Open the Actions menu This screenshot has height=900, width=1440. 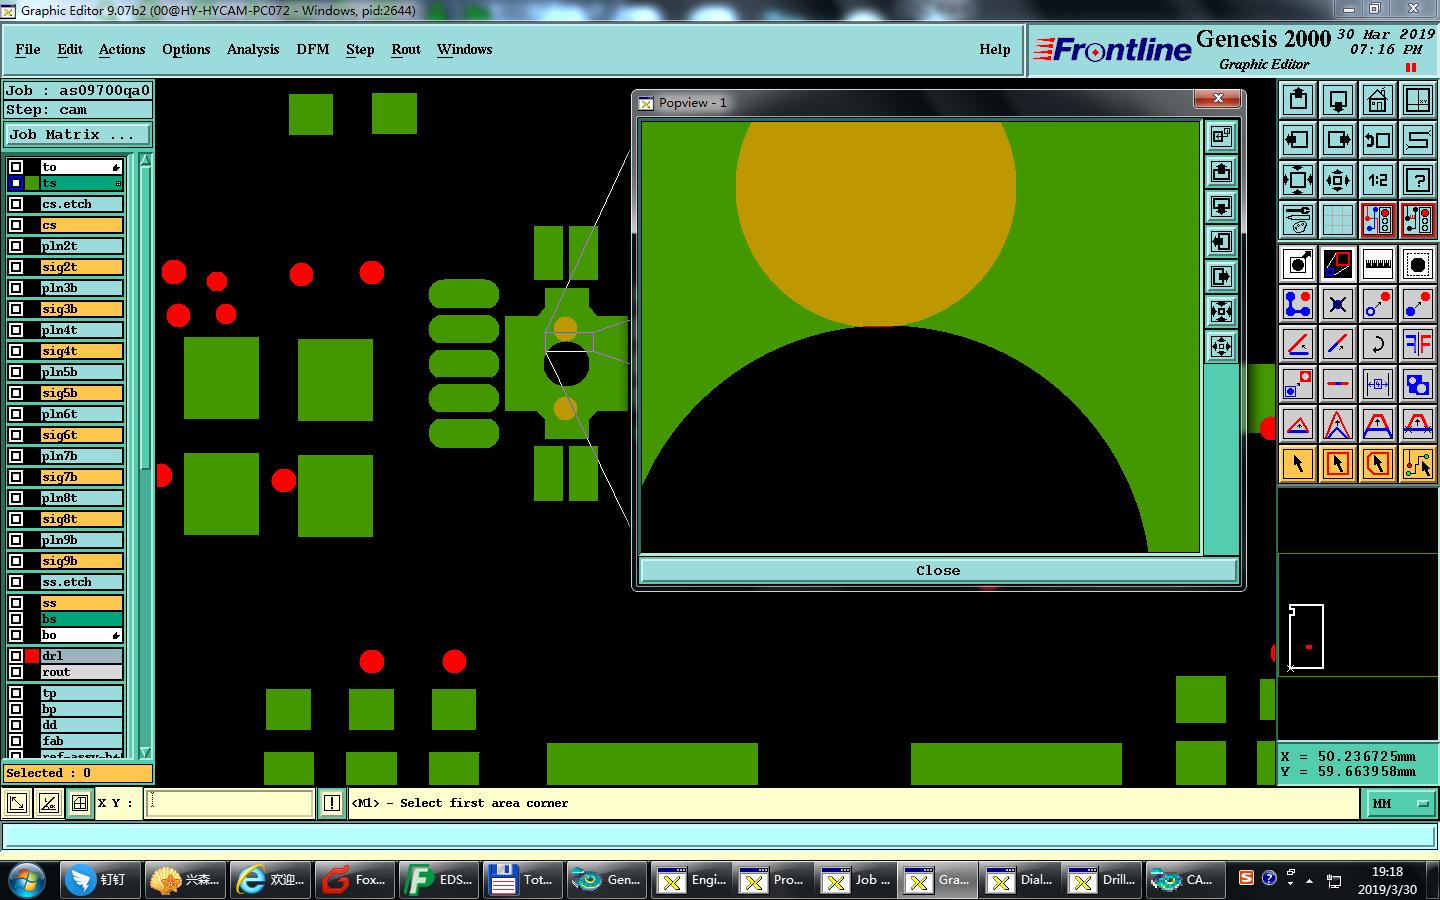122,49
